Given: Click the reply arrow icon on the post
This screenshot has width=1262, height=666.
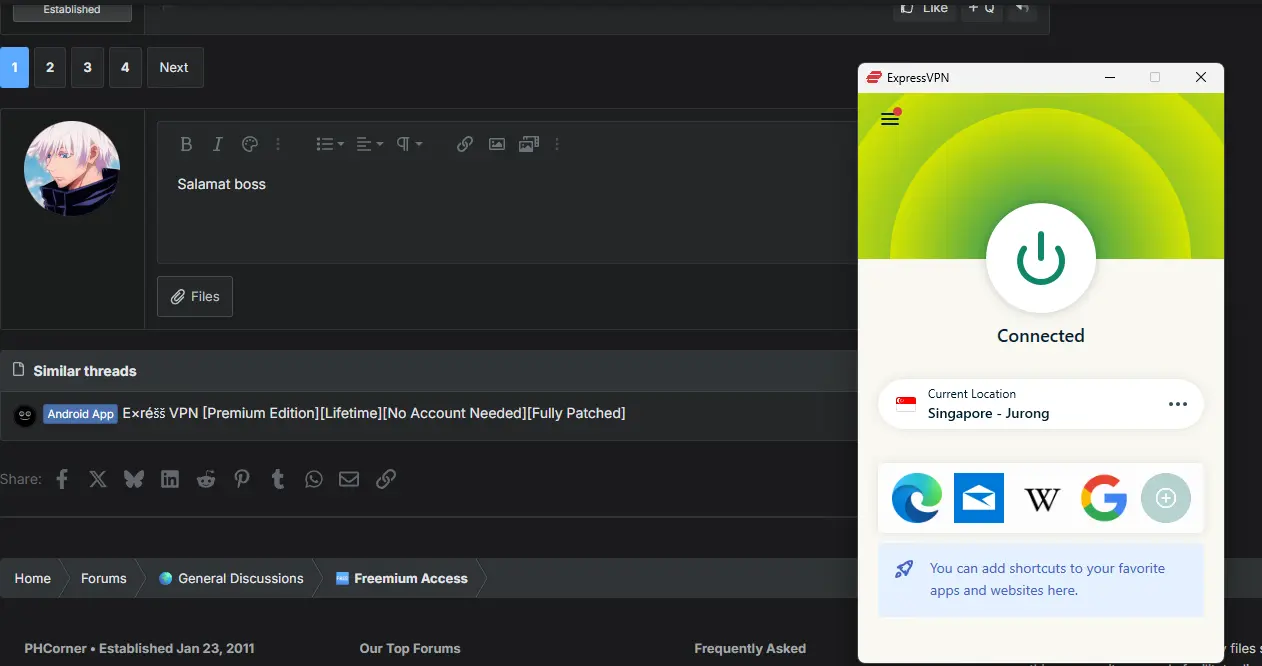Looking at the screenshot, I should coord(1021,8).
